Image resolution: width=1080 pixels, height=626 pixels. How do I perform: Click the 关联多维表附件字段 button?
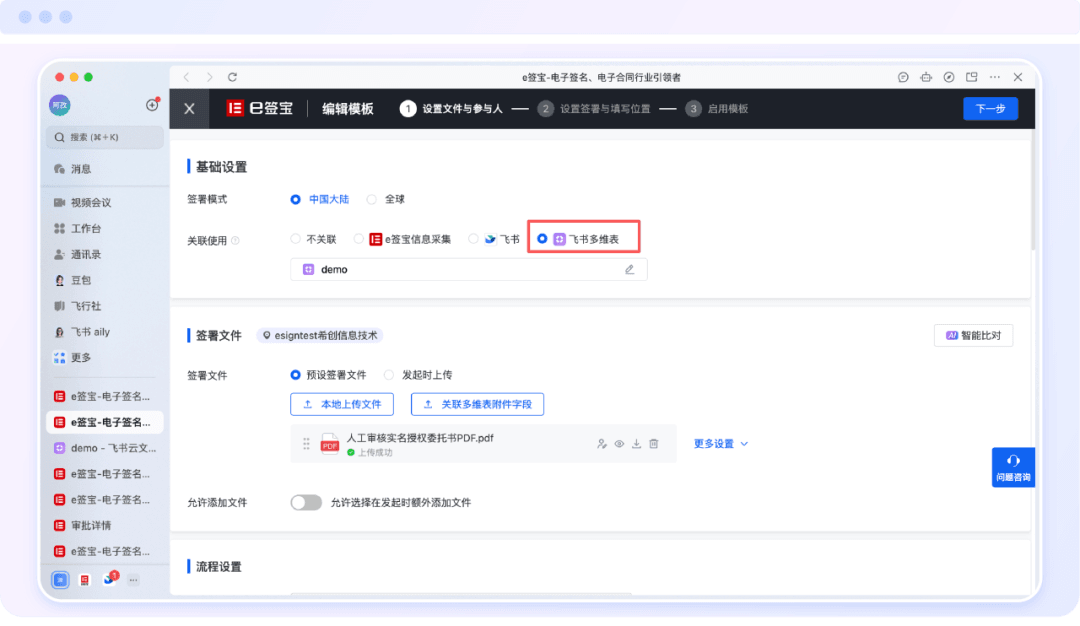(x=477, y=404)
